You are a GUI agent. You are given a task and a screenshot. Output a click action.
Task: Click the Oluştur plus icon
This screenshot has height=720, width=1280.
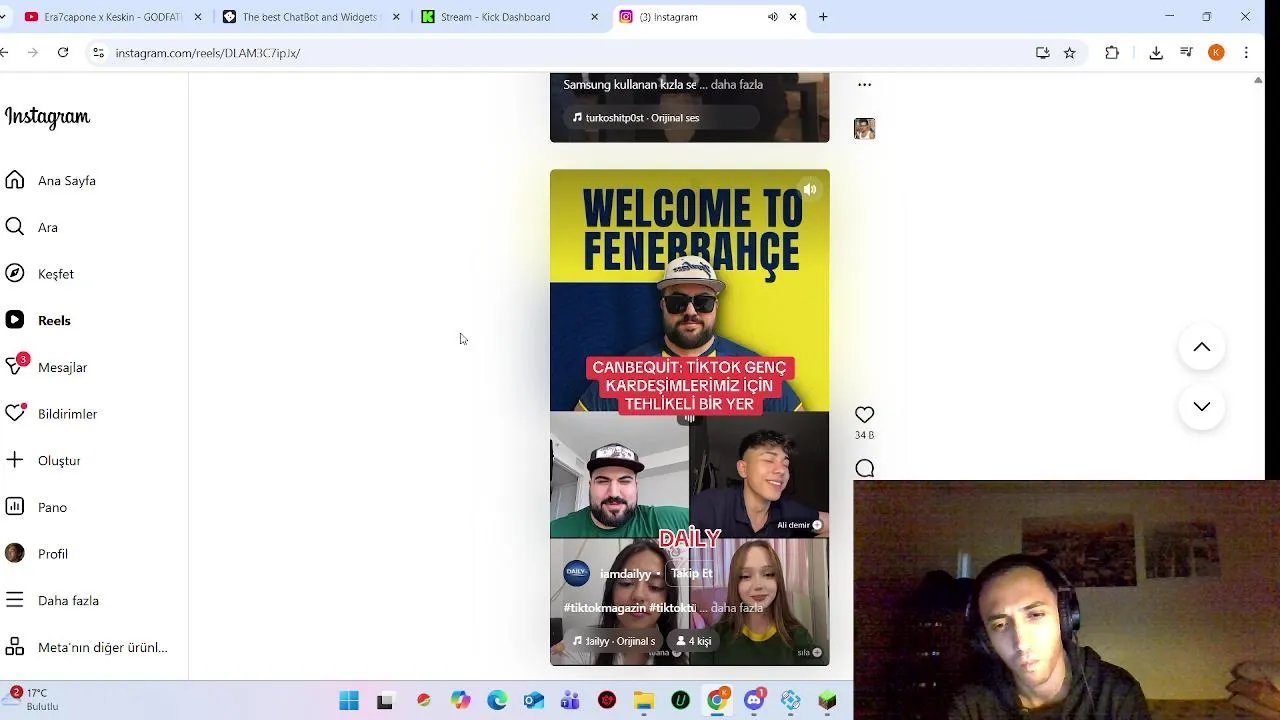pos(15,460)
